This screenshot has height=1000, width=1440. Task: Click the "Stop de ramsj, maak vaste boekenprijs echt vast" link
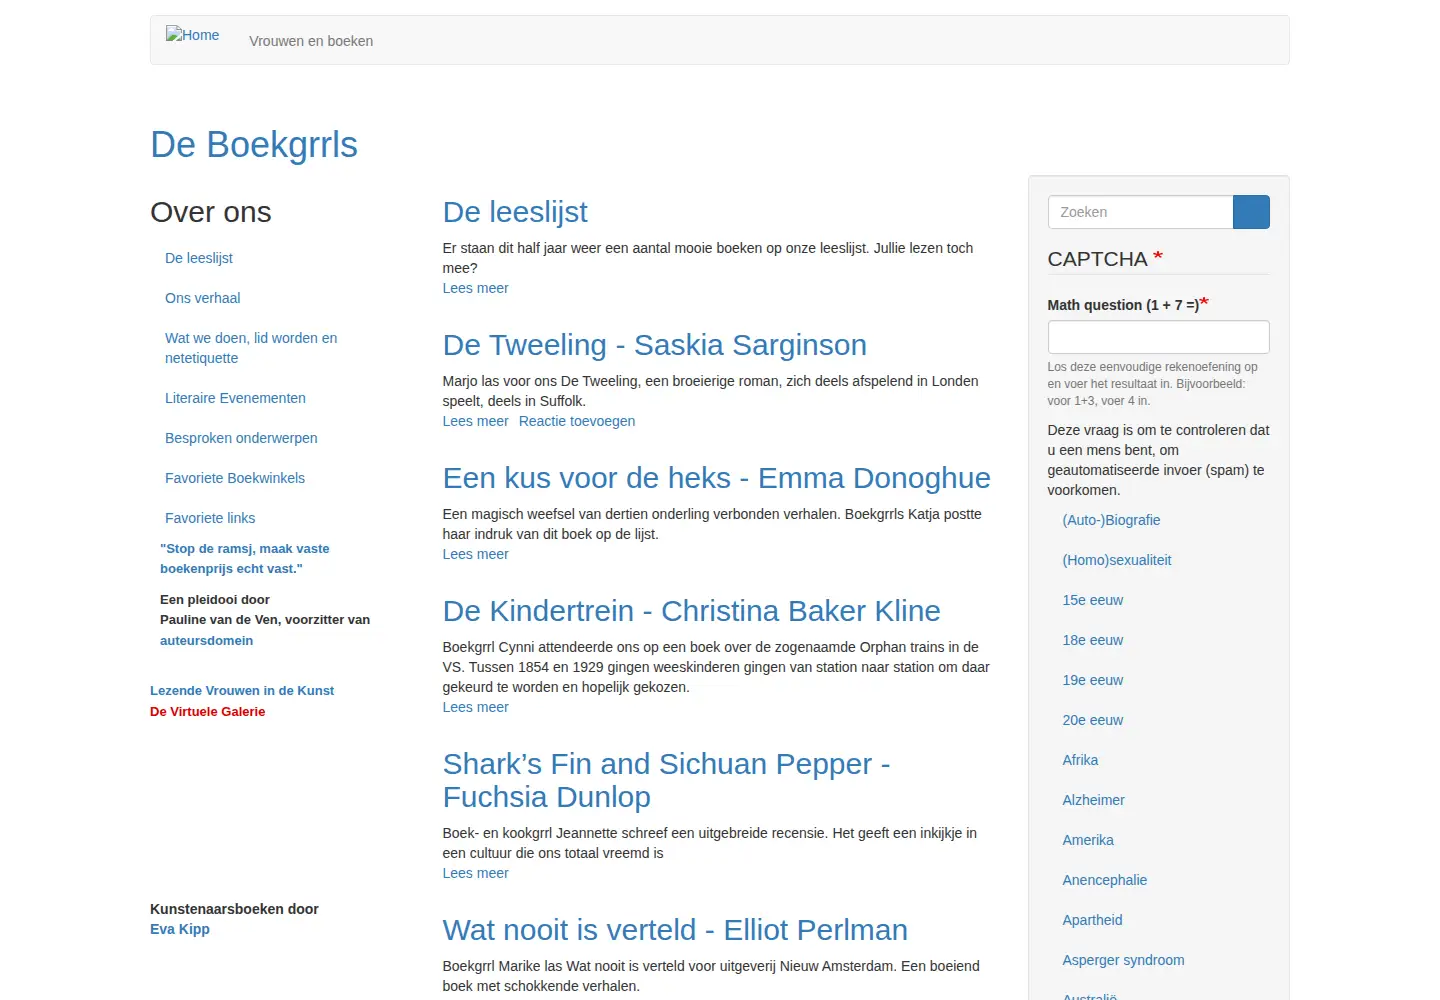[x=245, y=559]
